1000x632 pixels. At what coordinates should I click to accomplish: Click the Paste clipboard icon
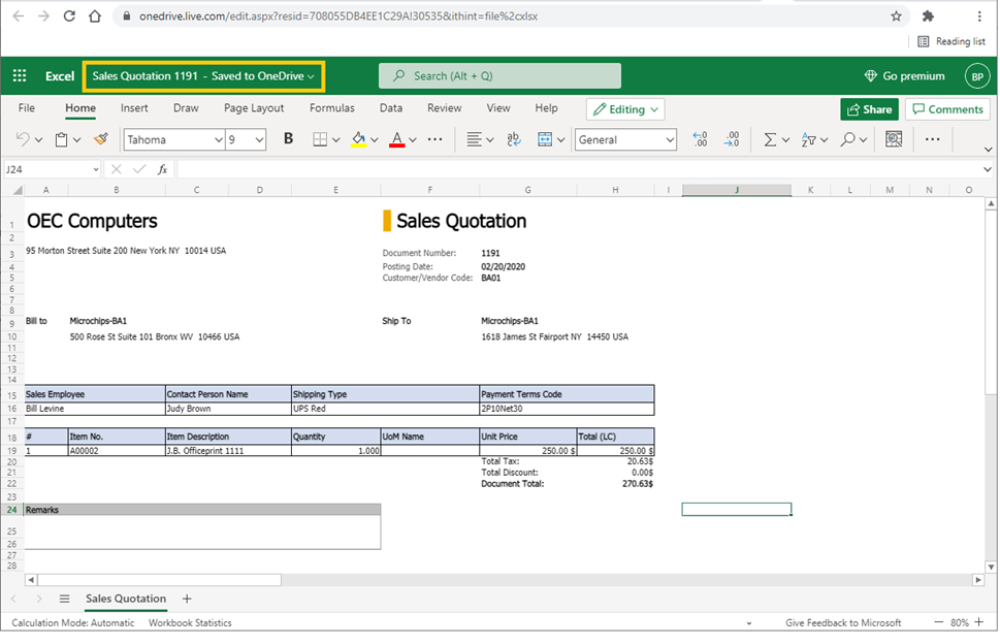point(61,139)
